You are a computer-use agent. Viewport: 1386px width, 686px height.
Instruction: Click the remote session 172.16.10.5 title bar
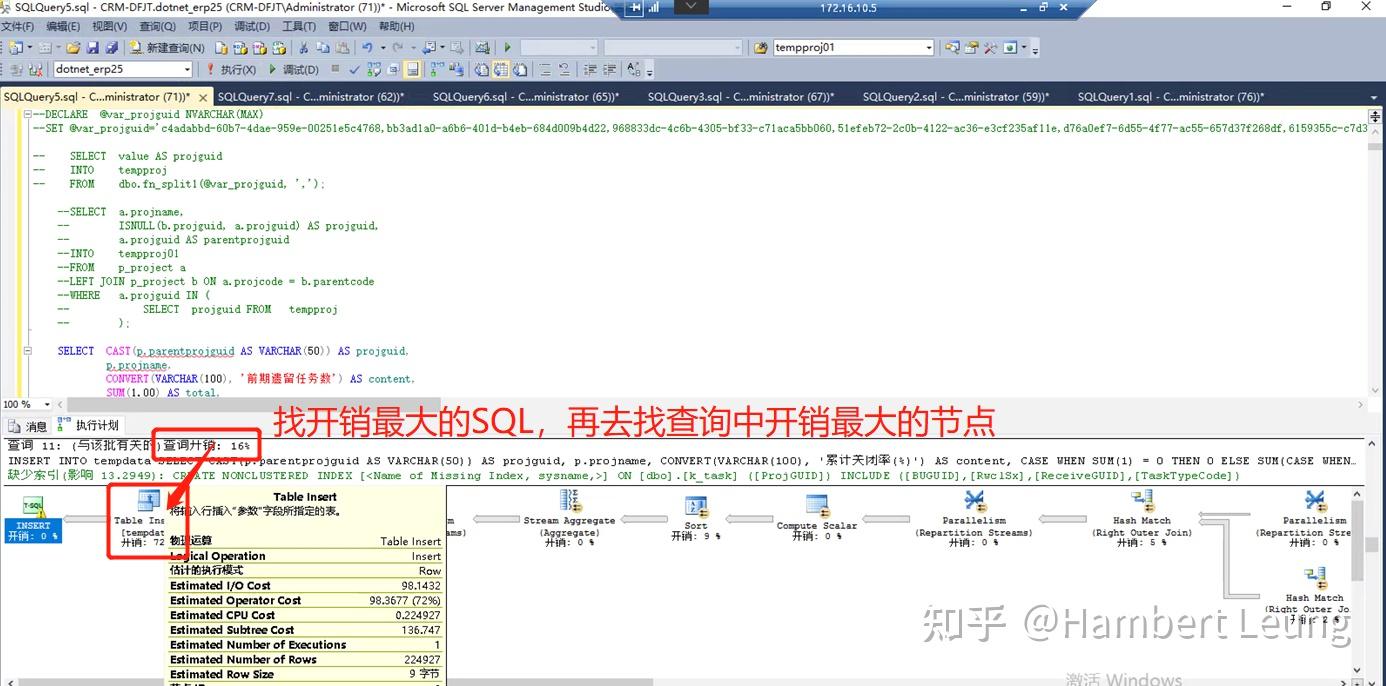[x=848, y=7]
